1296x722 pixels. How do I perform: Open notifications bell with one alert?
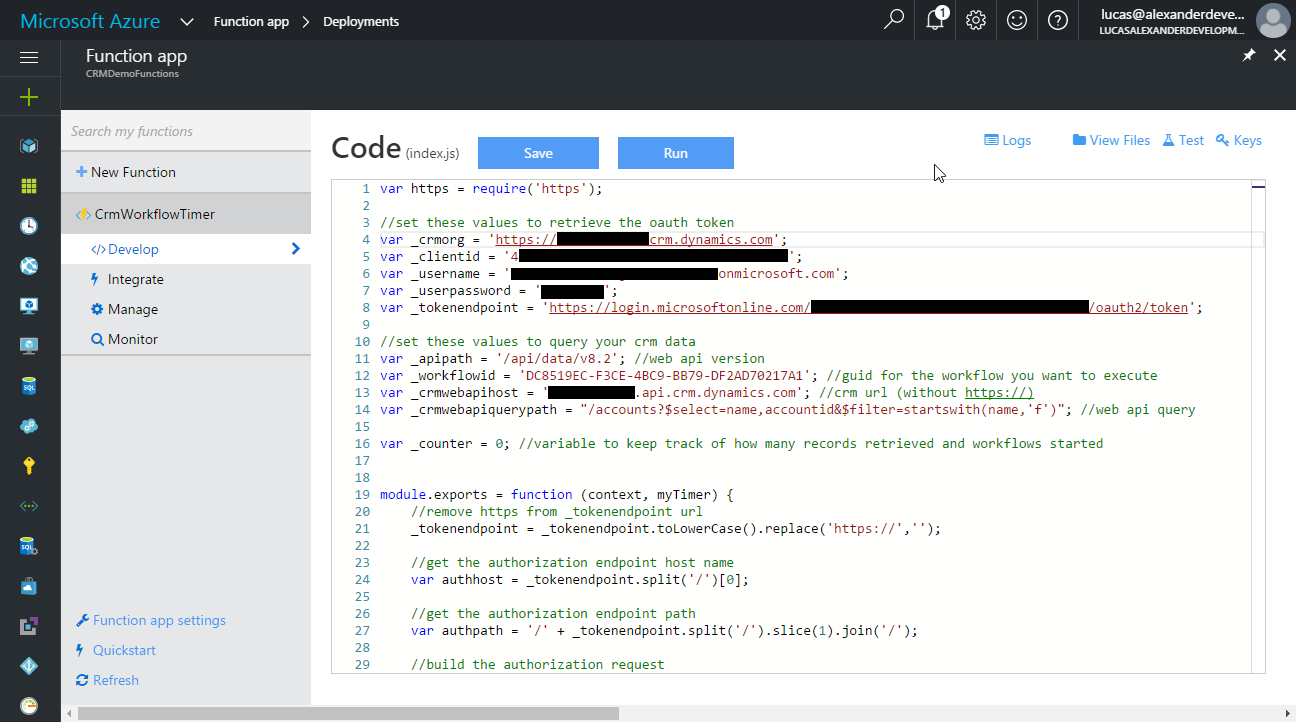point(936,20)
